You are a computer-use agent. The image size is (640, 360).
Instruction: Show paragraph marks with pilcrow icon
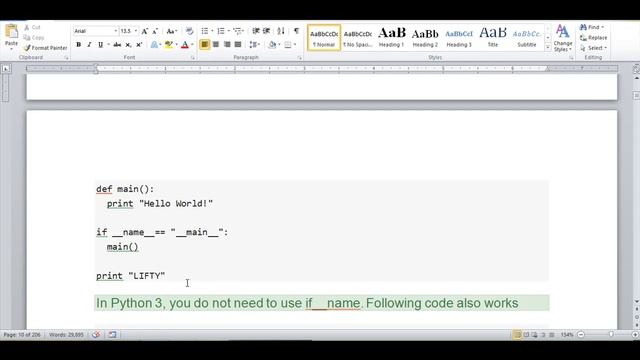[x=296, y=31]
